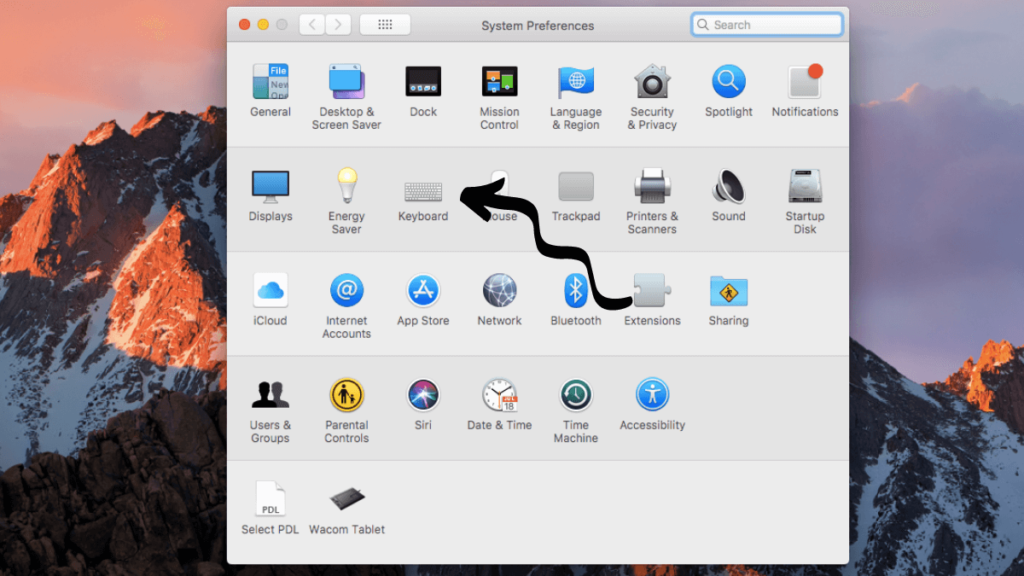Focus the Search field
Screen dimensions: 1024x576
click(x=767, y=25)
